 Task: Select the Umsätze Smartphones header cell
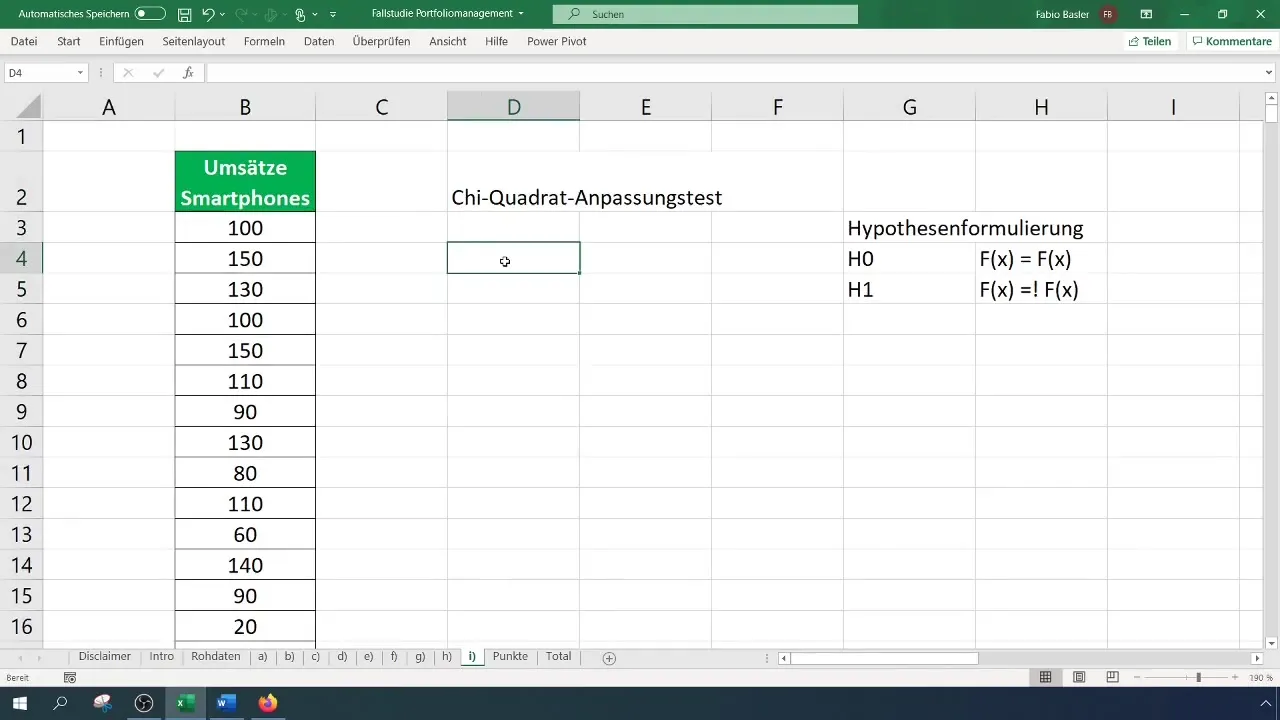[x=245, y=182]
